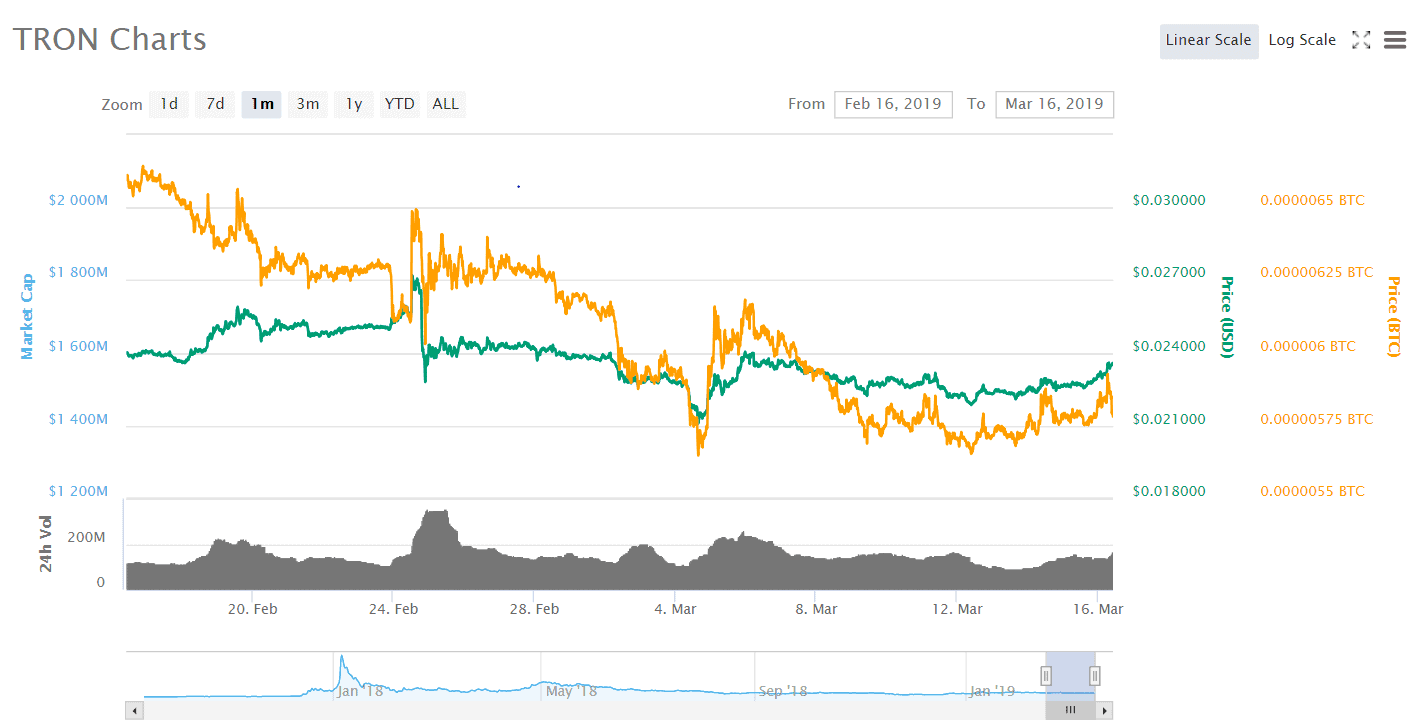Click the 4. Mar date label
This screenshot has height=726, width=1419.
click(x=675, y=609)
